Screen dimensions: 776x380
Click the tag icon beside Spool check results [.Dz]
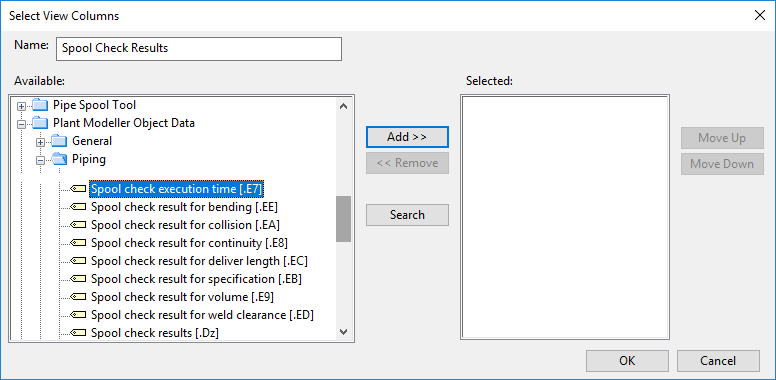pos(78,333)
